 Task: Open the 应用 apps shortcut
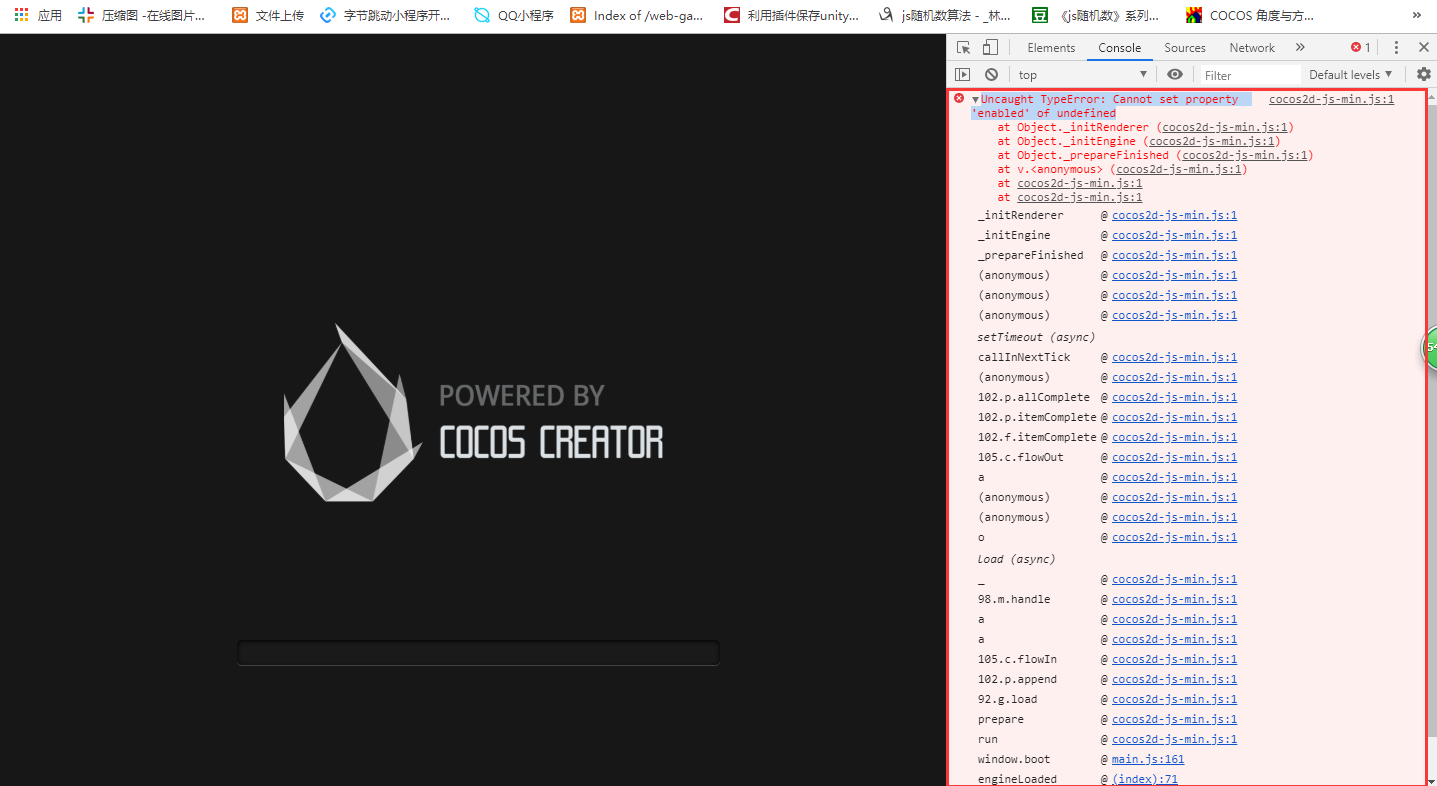tap(38, 16)
